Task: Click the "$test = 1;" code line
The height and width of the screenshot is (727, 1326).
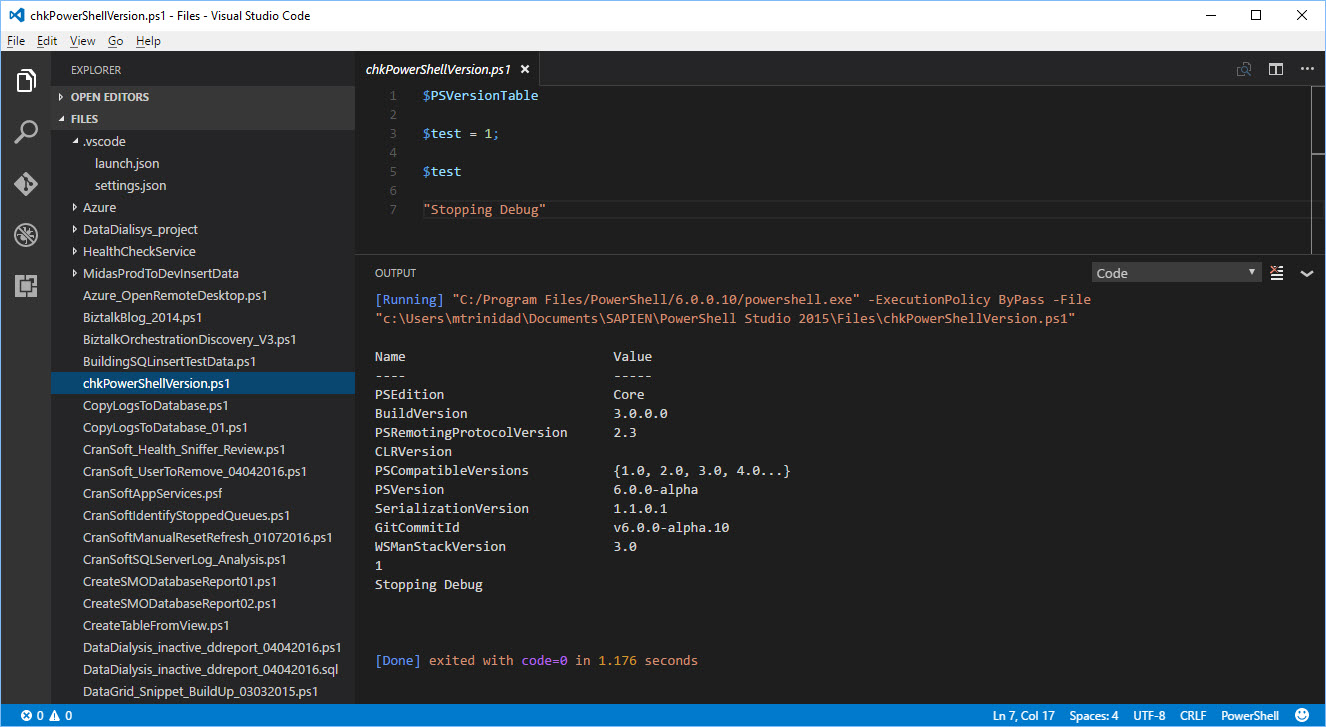Action: pos(461,134)
